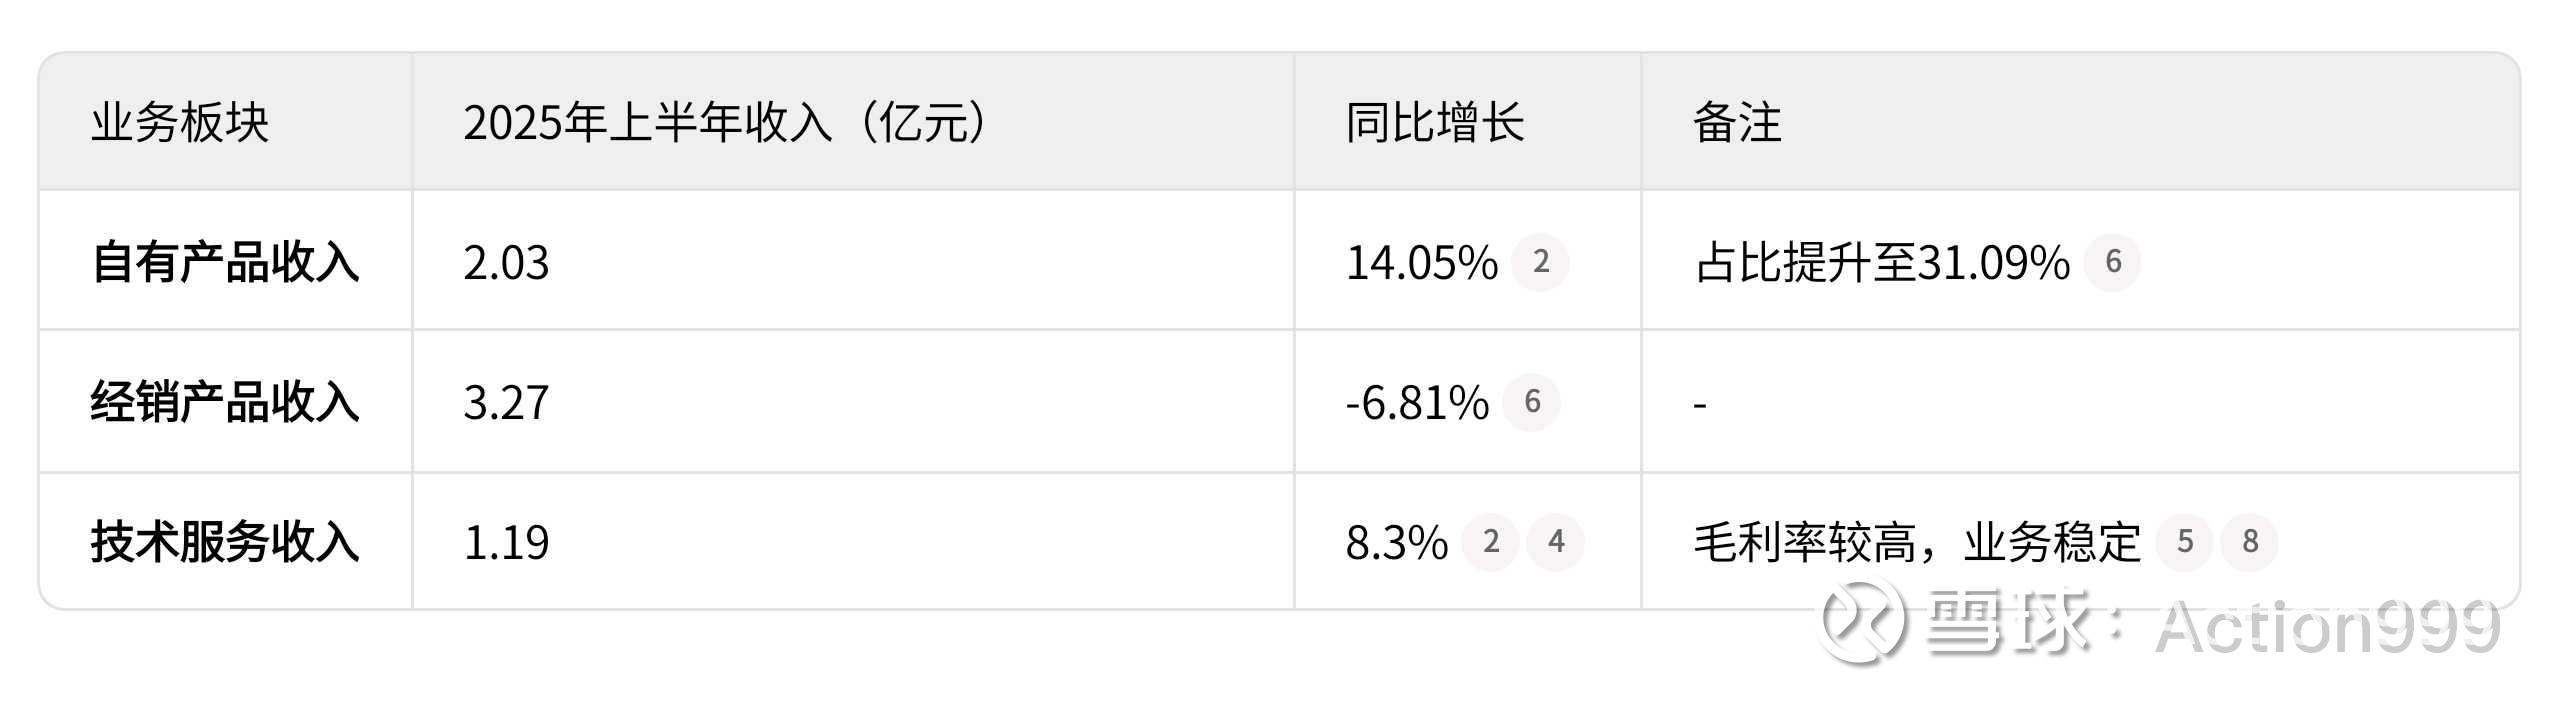Click the 技术服务收入 row label
The image size is (2575, 704).
(x=225, y=543)
